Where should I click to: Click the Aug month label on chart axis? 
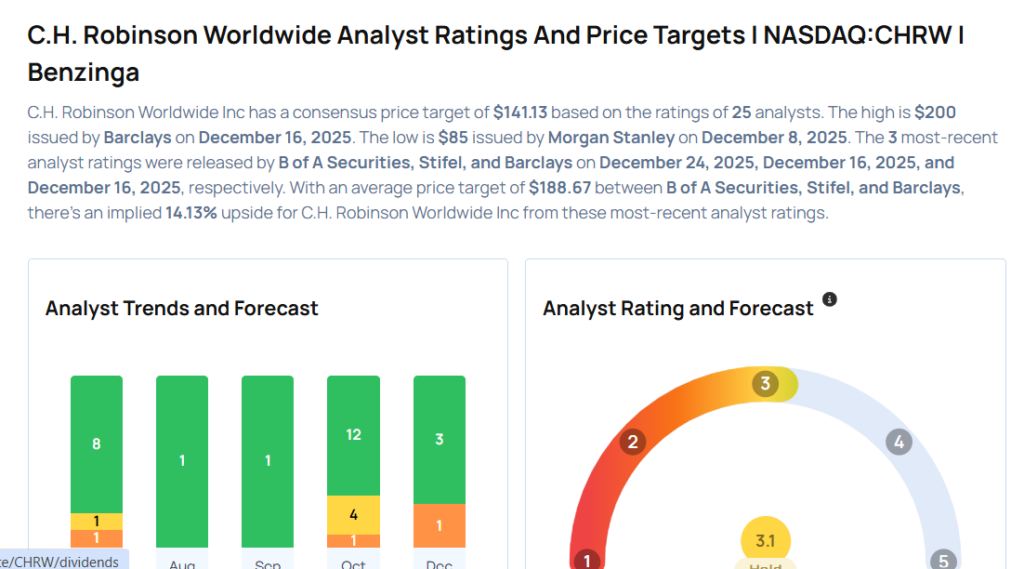pos(182,564)
